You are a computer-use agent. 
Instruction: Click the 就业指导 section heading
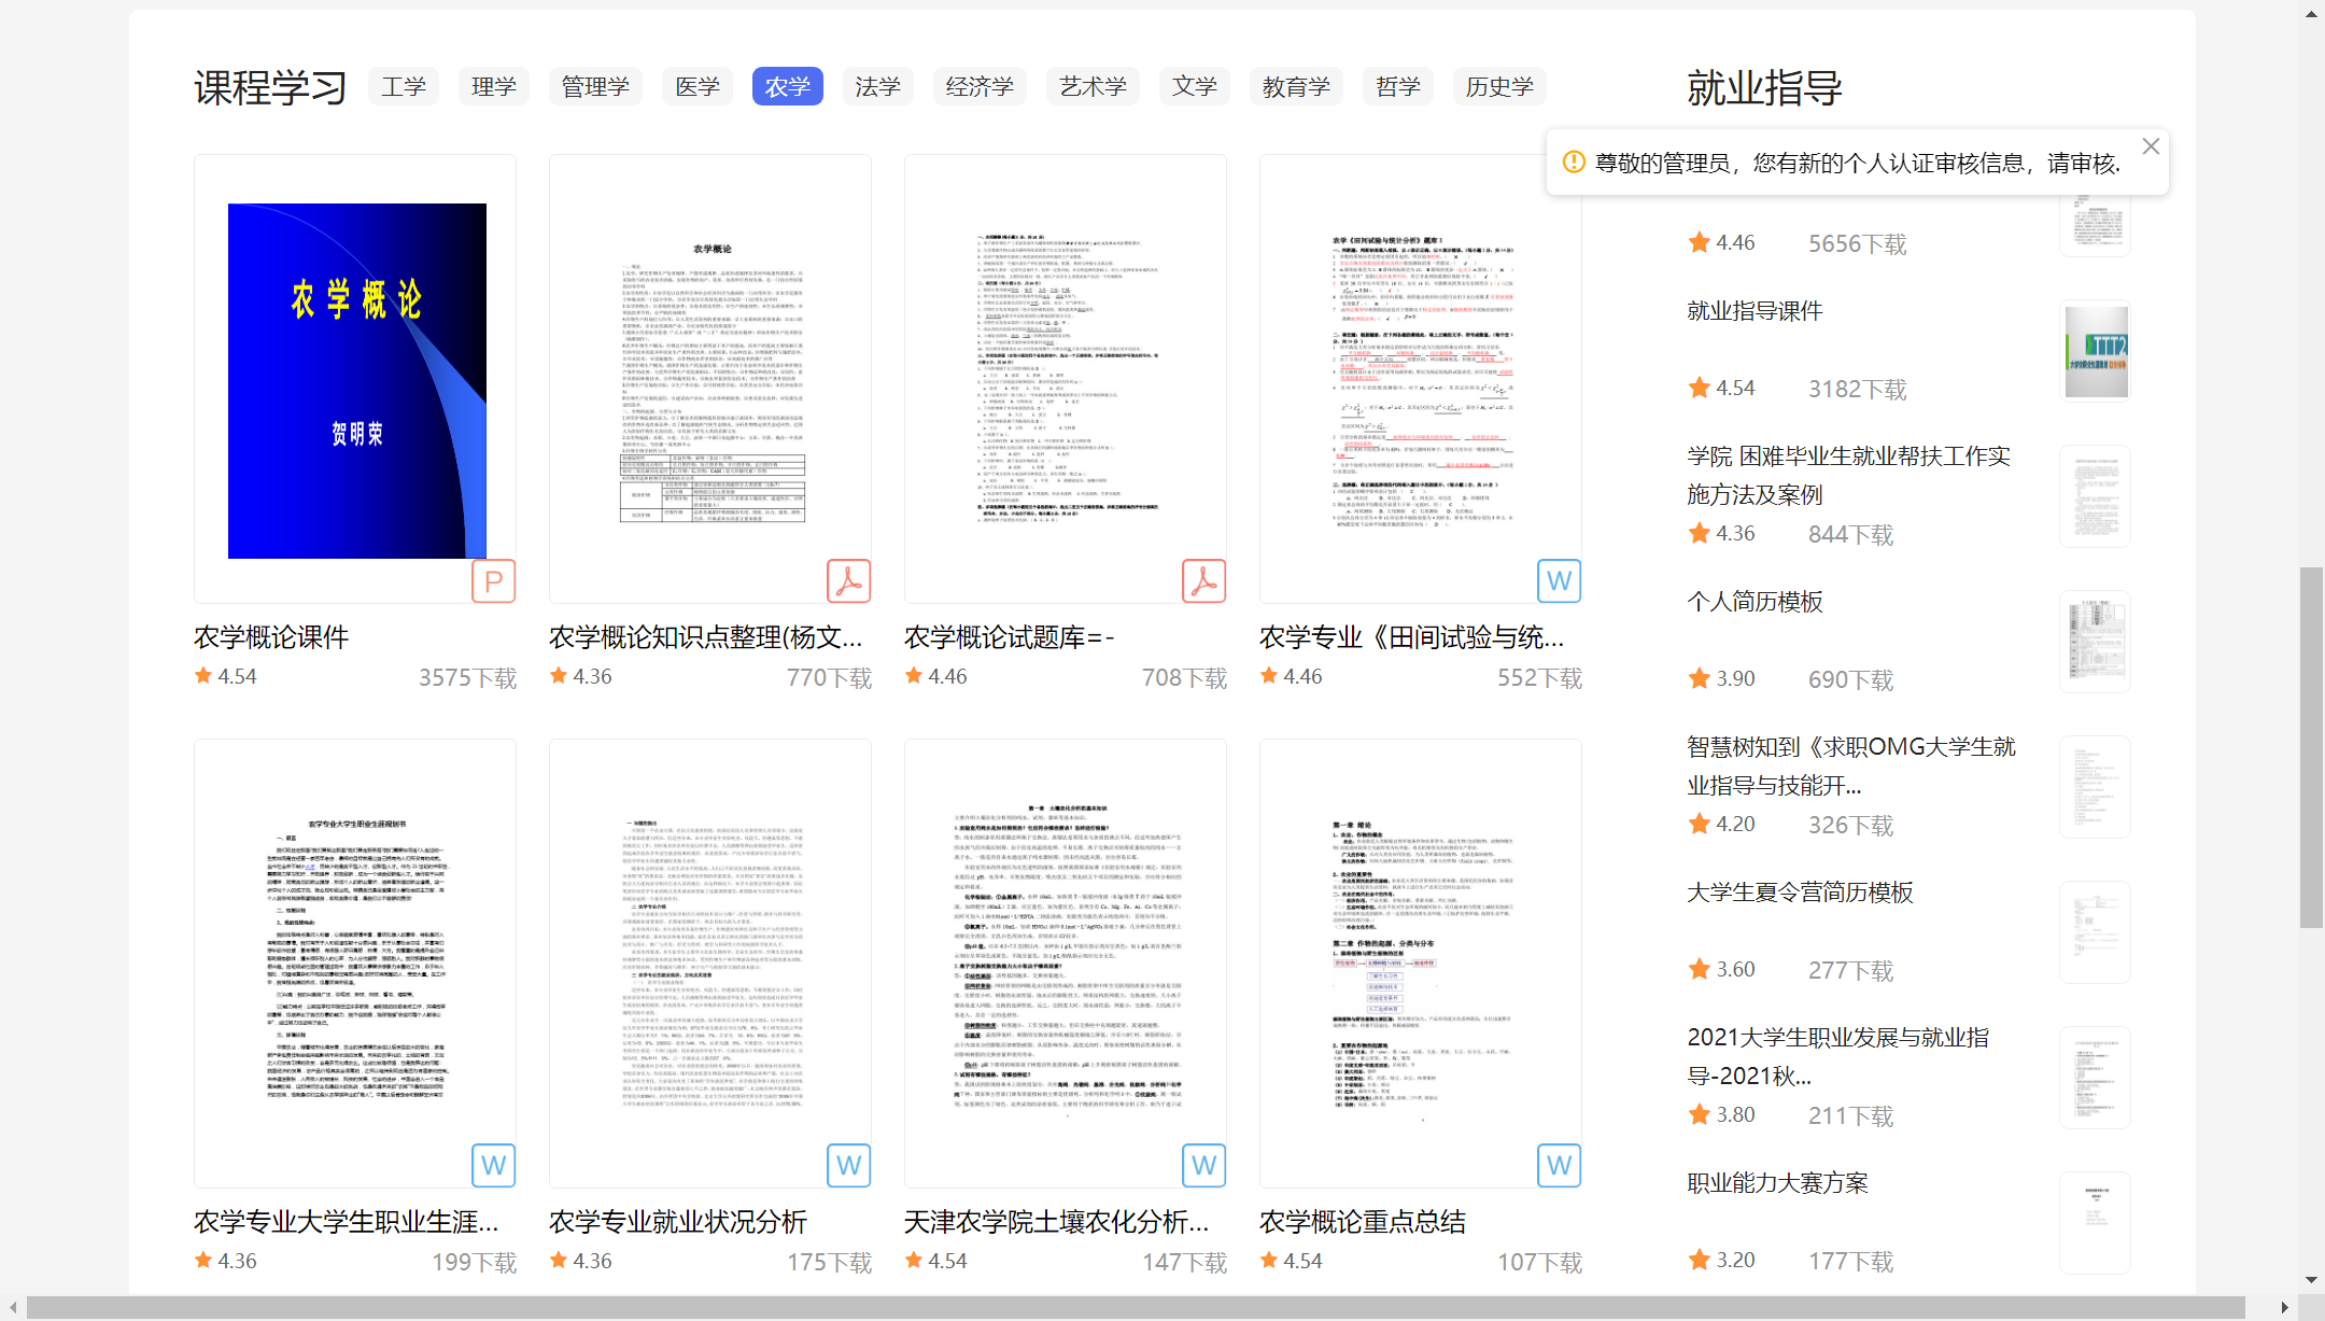click(x=1764, y=88)
